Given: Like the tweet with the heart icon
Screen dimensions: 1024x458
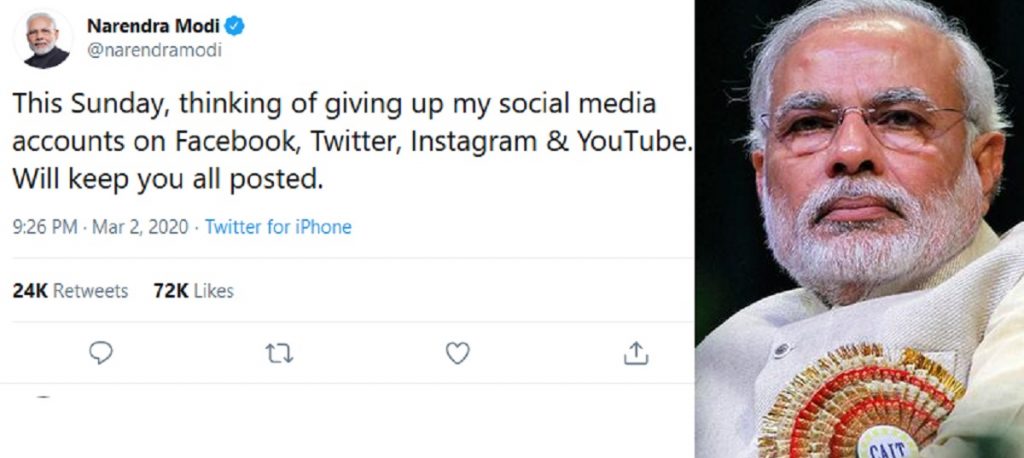Looking at the screenshot, I should [457, 353].
